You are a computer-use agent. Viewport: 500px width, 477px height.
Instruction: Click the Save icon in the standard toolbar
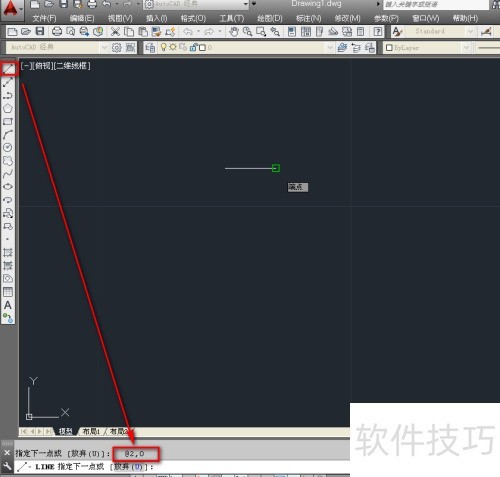point(40,31)
